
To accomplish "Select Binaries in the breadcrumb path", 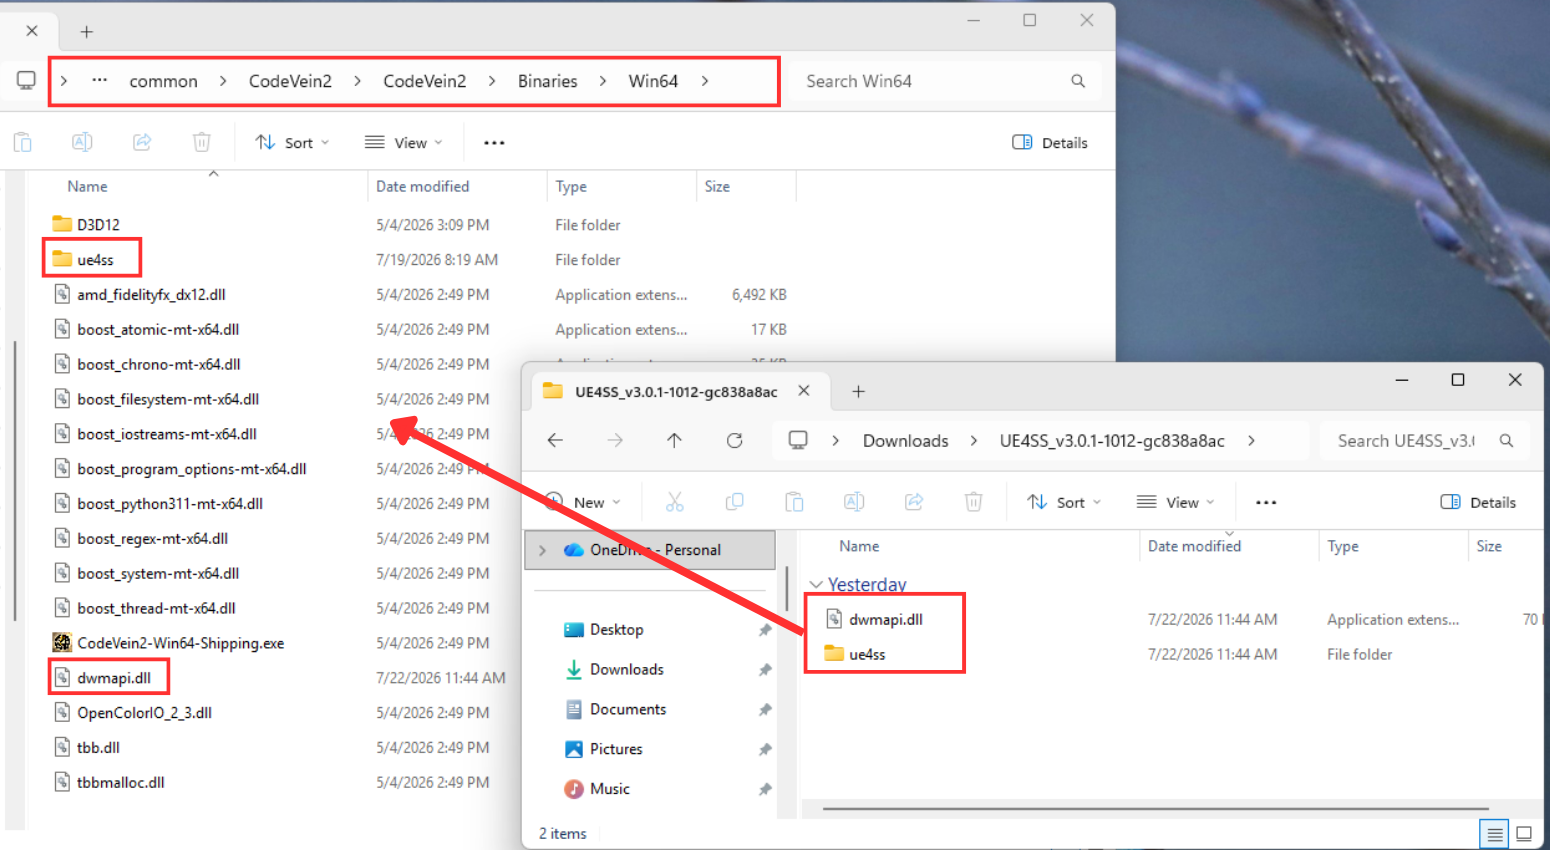I will coord(548,81).
